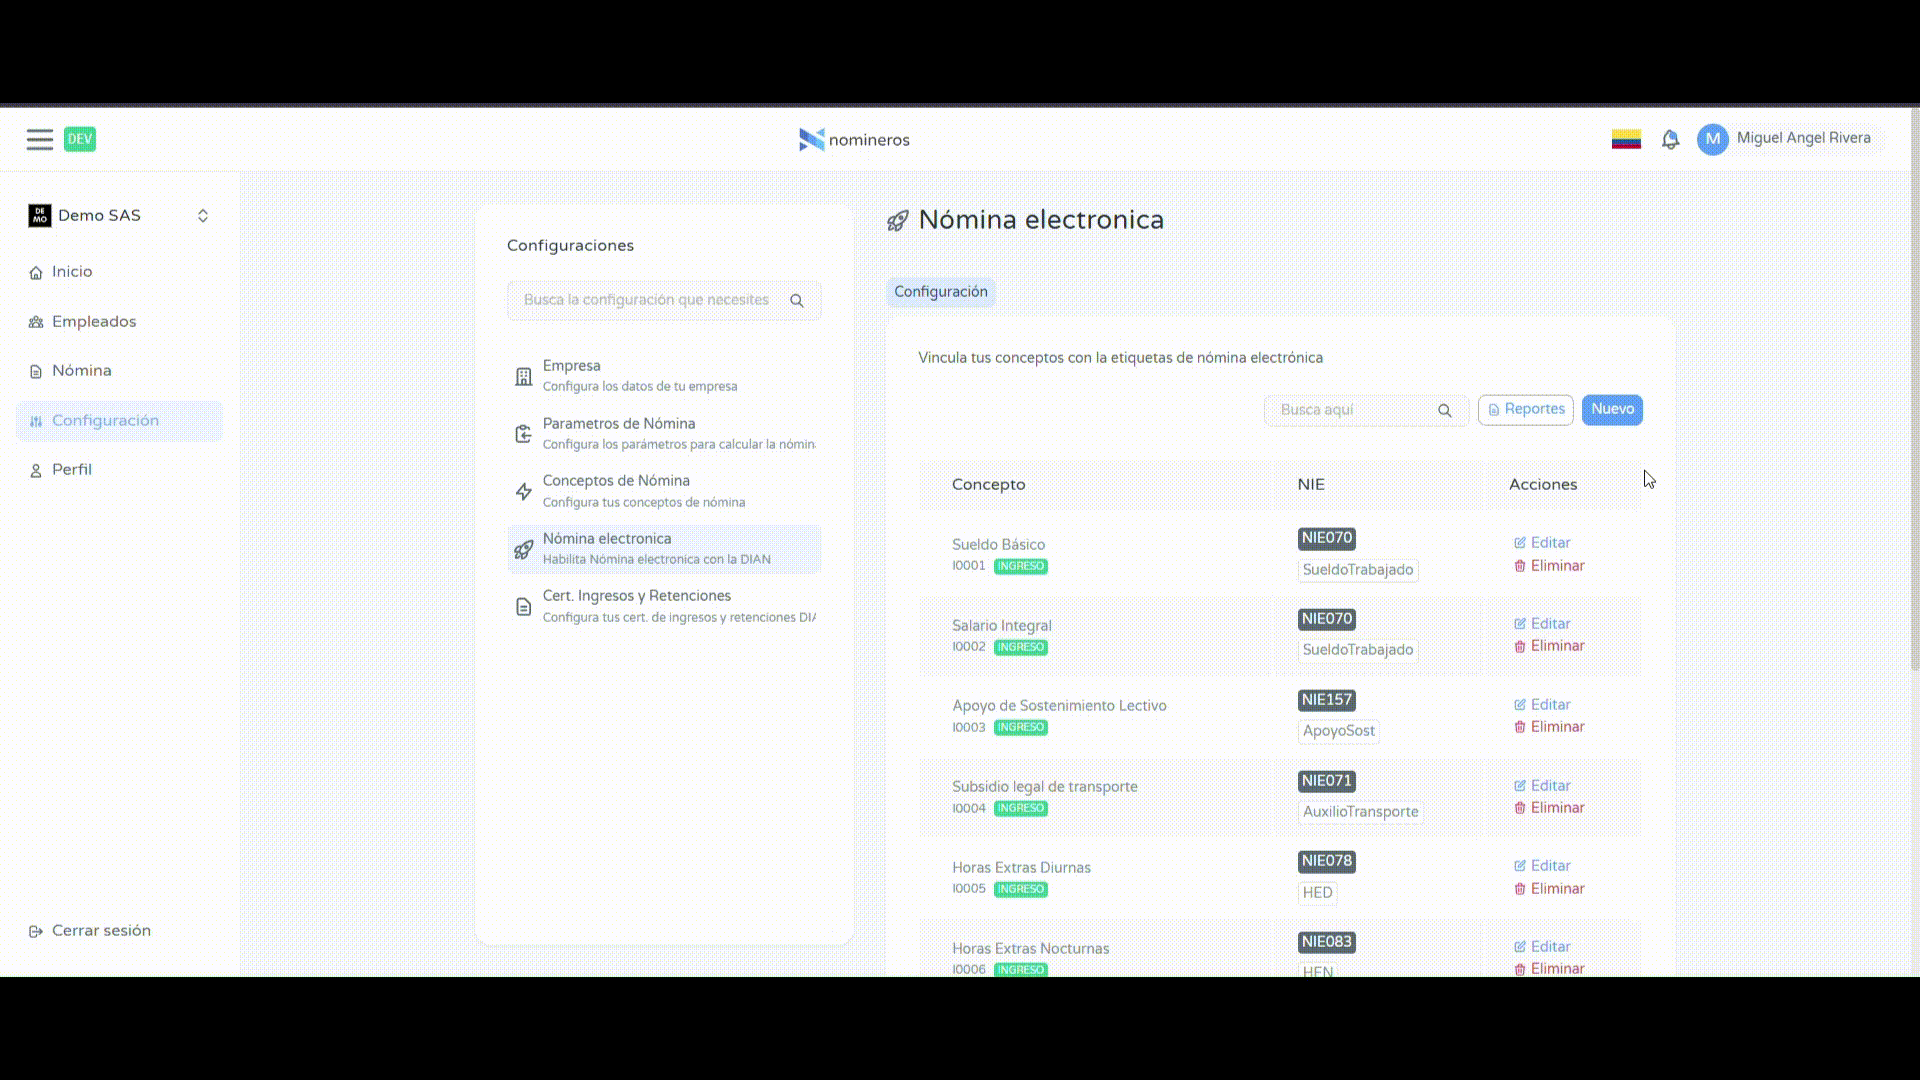
Task: Expand the Demo SAS company selector
Action: pyautogui.click(x=203, y=216)
